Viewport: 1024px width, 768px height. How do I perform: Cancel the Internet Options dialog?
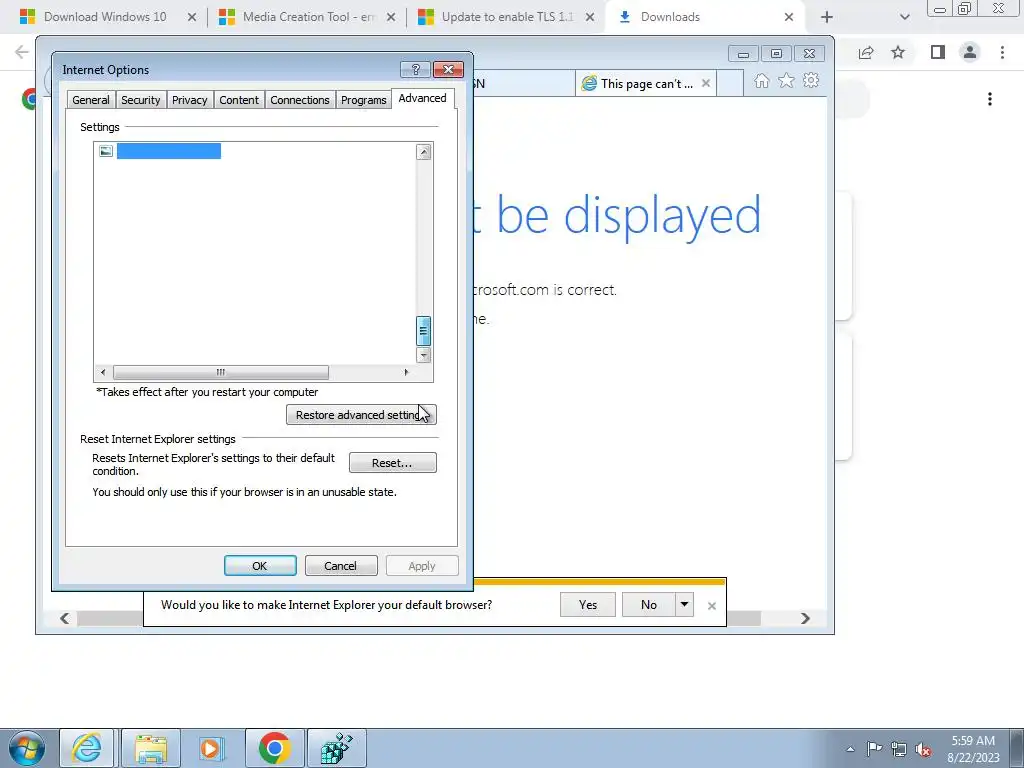tap(341, 566)
